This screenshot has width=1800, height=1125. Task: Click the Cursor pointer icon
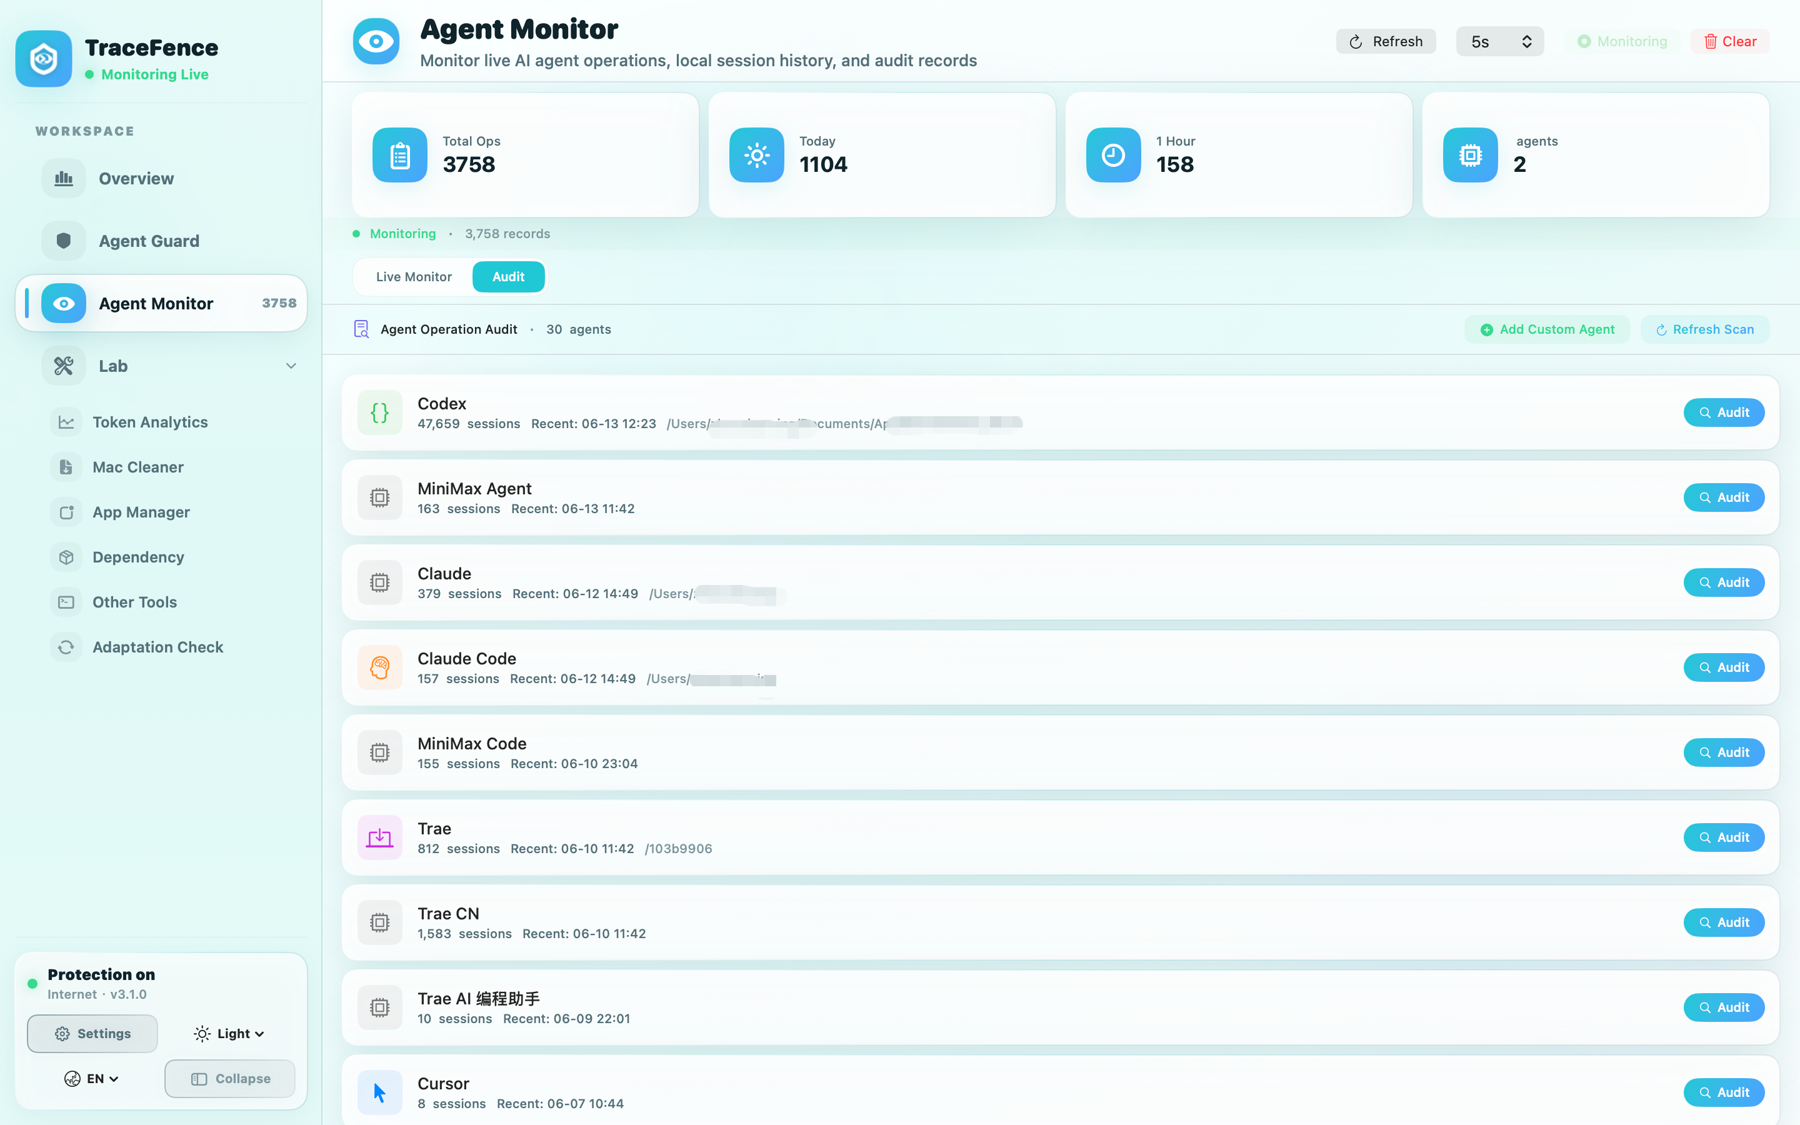coord(380,1092)
